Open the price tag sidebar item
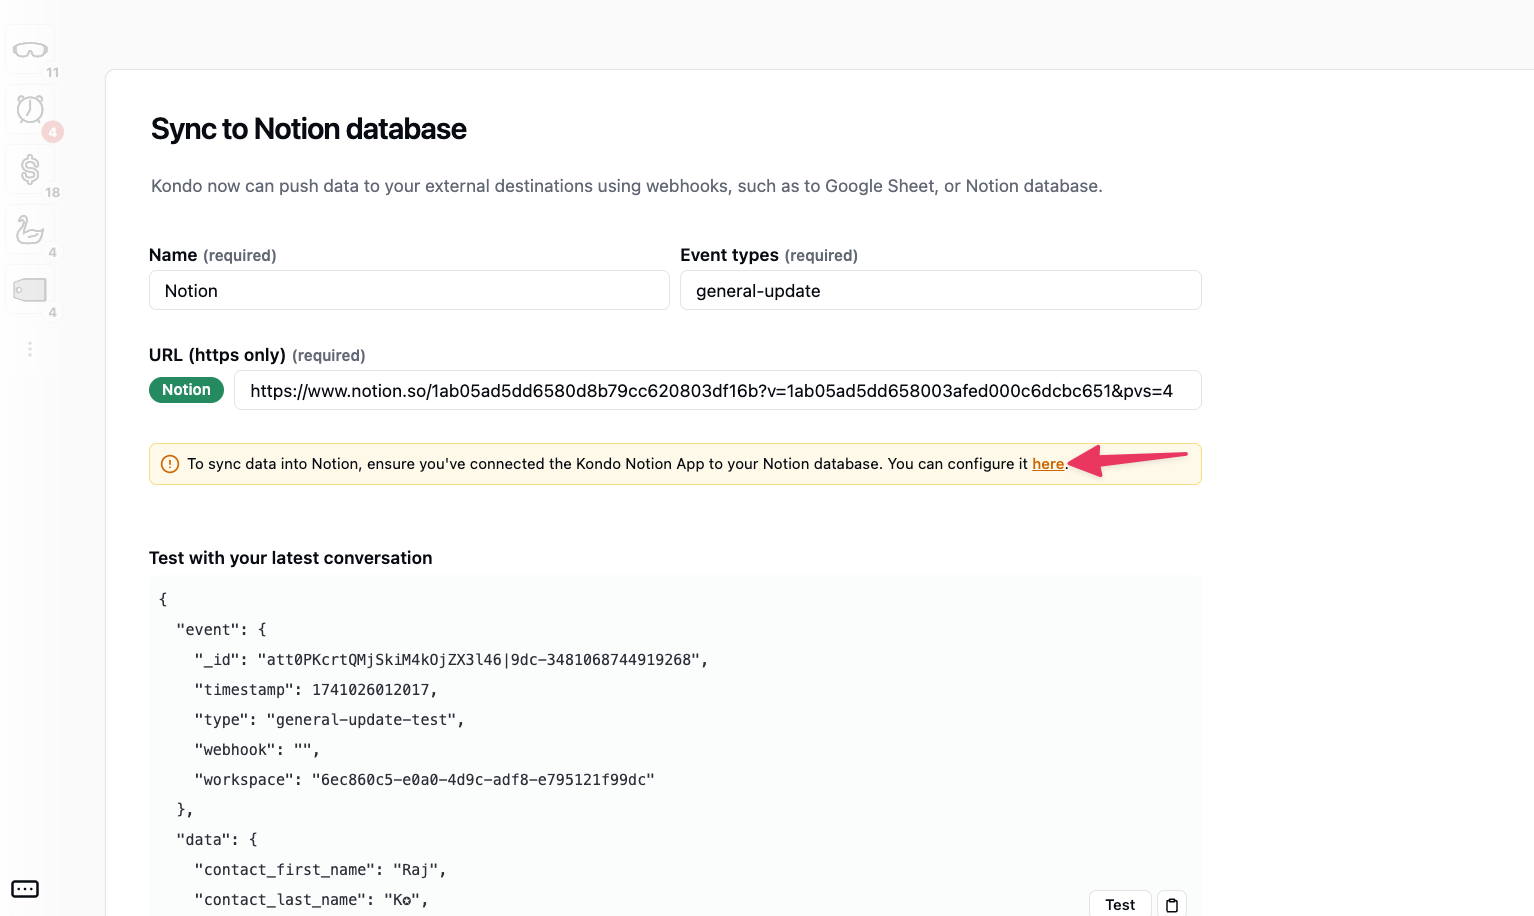Viewport: 1534px width, 916px height. tap(30, 290)
